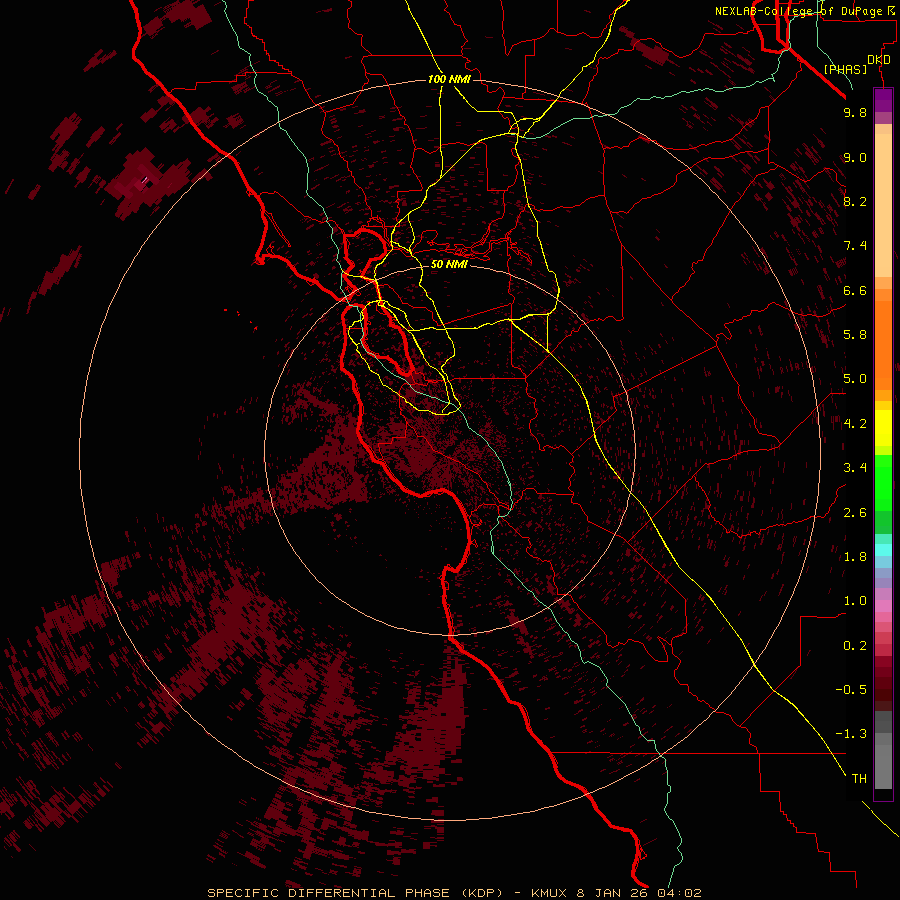Click the 2.6 value on the color scale
This screenshot has width=900, height=900.
pos(855,513)
